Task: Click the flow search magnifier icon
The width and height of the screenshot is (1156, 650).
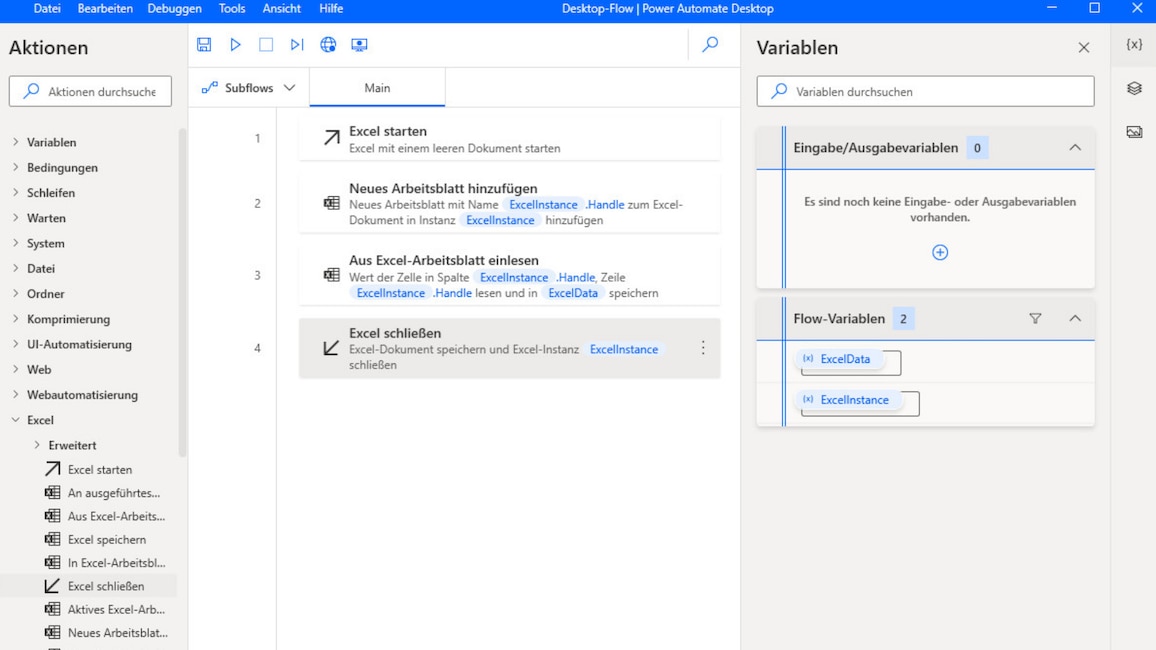Action: 710,44
